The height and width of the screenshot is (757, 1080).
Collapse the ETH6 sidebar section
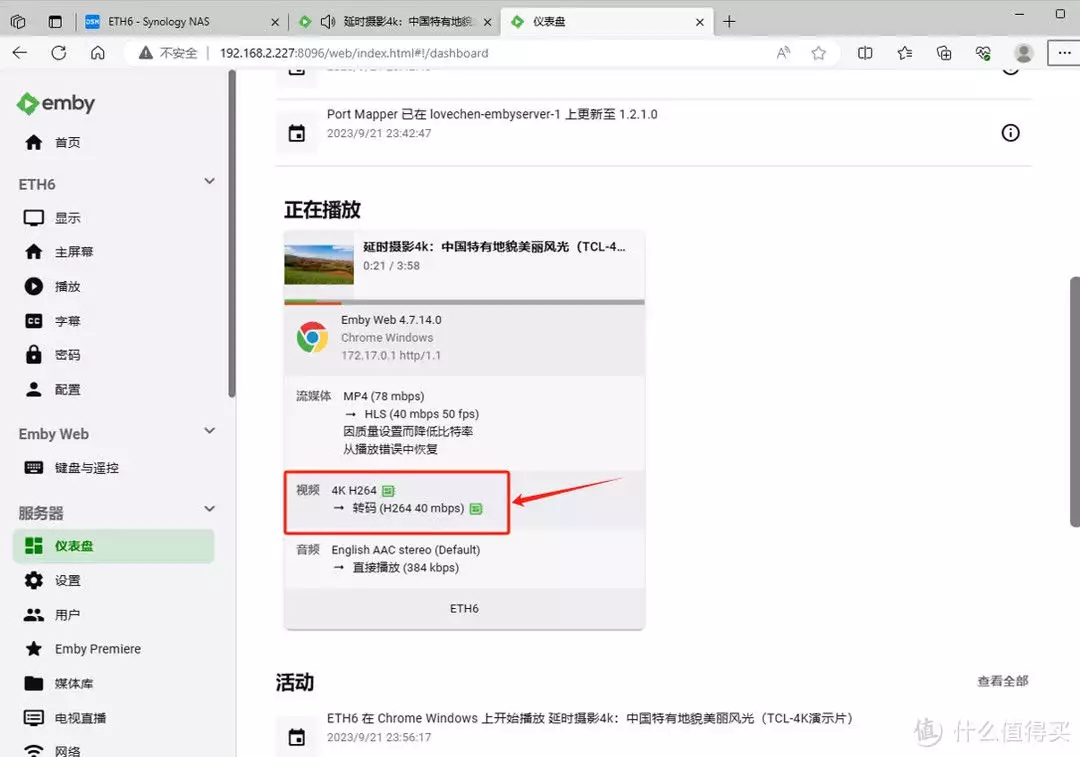209,181
